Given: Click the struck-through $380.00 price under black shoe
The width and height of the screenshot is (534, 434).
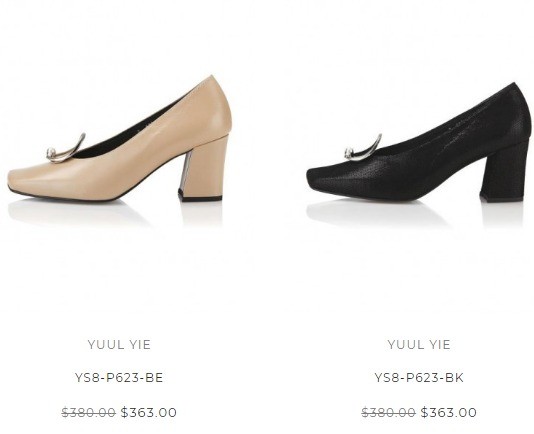Looking at the screenshot, I should click(388, 413).
